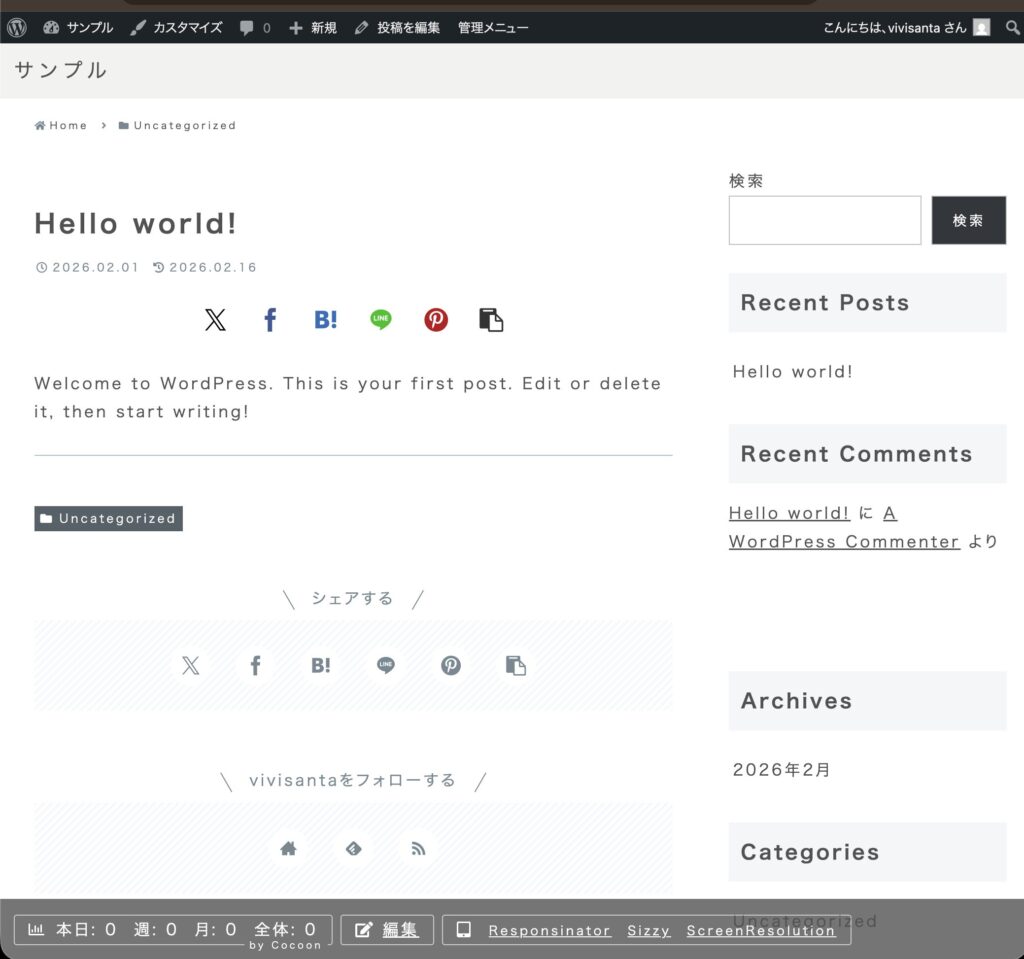
Task: Copy the post URL with the clipboard icon
Action: tap(491, 320)
